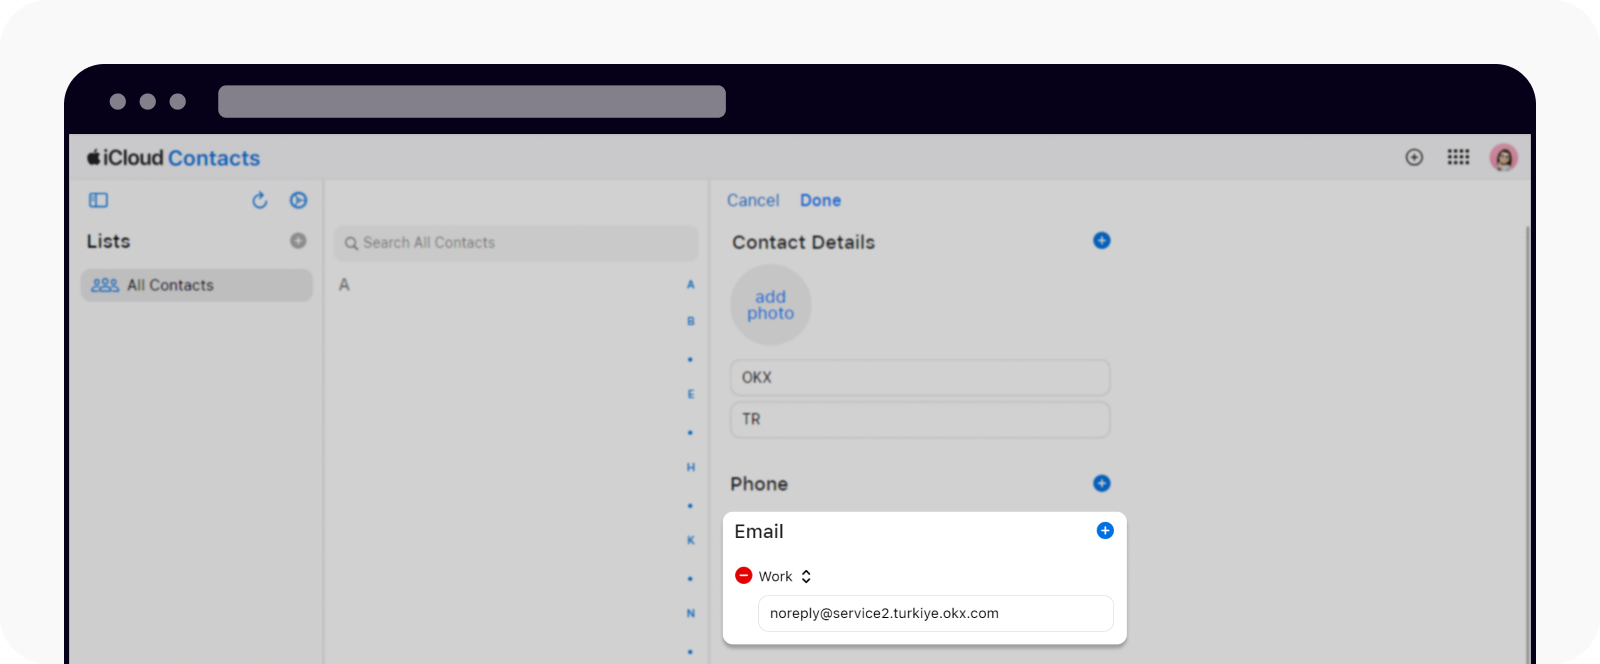Add a field via Contact Details plus
The image size is (1600, 664).
click(1102, 240)
